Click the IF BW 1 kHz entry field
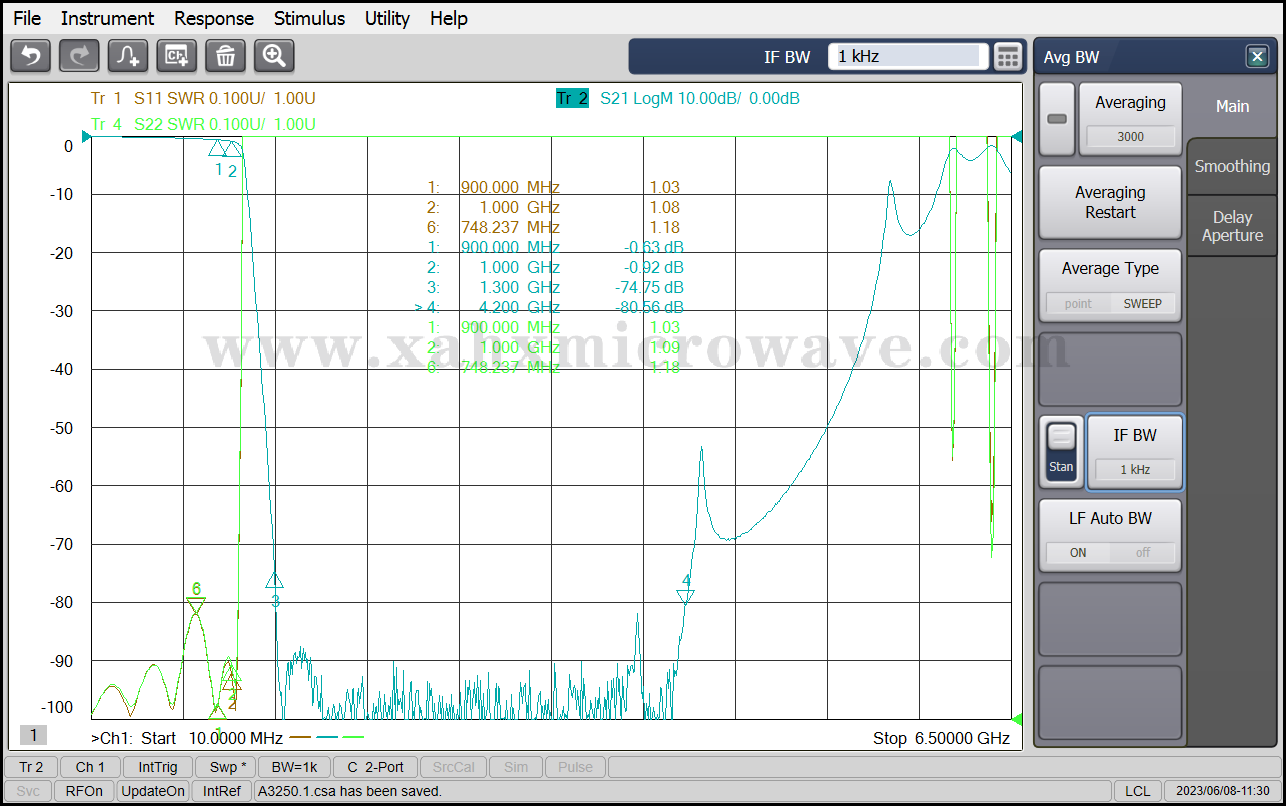Screen dimensions: 1286x806 [x=908, y=57]
